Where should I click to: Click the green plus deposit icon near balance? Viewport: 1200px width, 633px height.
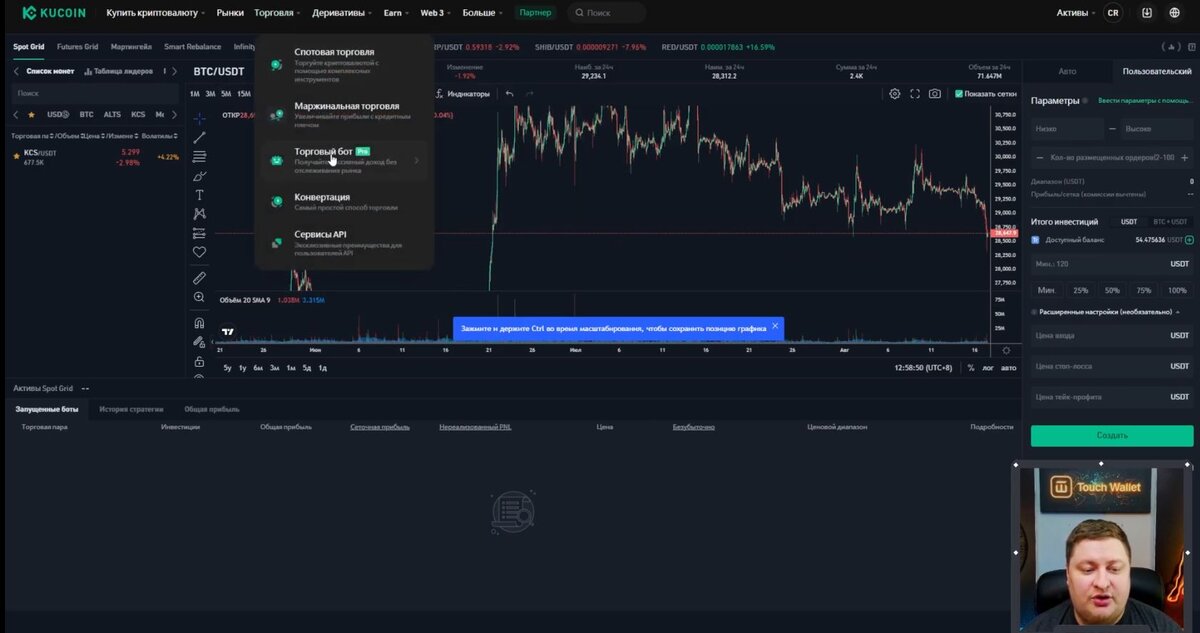(x=1189, y=240)
